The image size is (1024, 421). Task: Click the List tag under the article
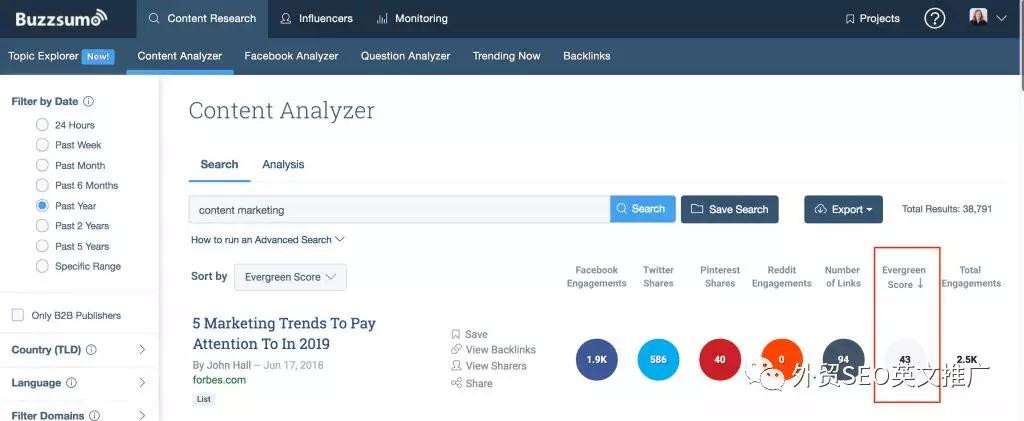pos(204,399)
